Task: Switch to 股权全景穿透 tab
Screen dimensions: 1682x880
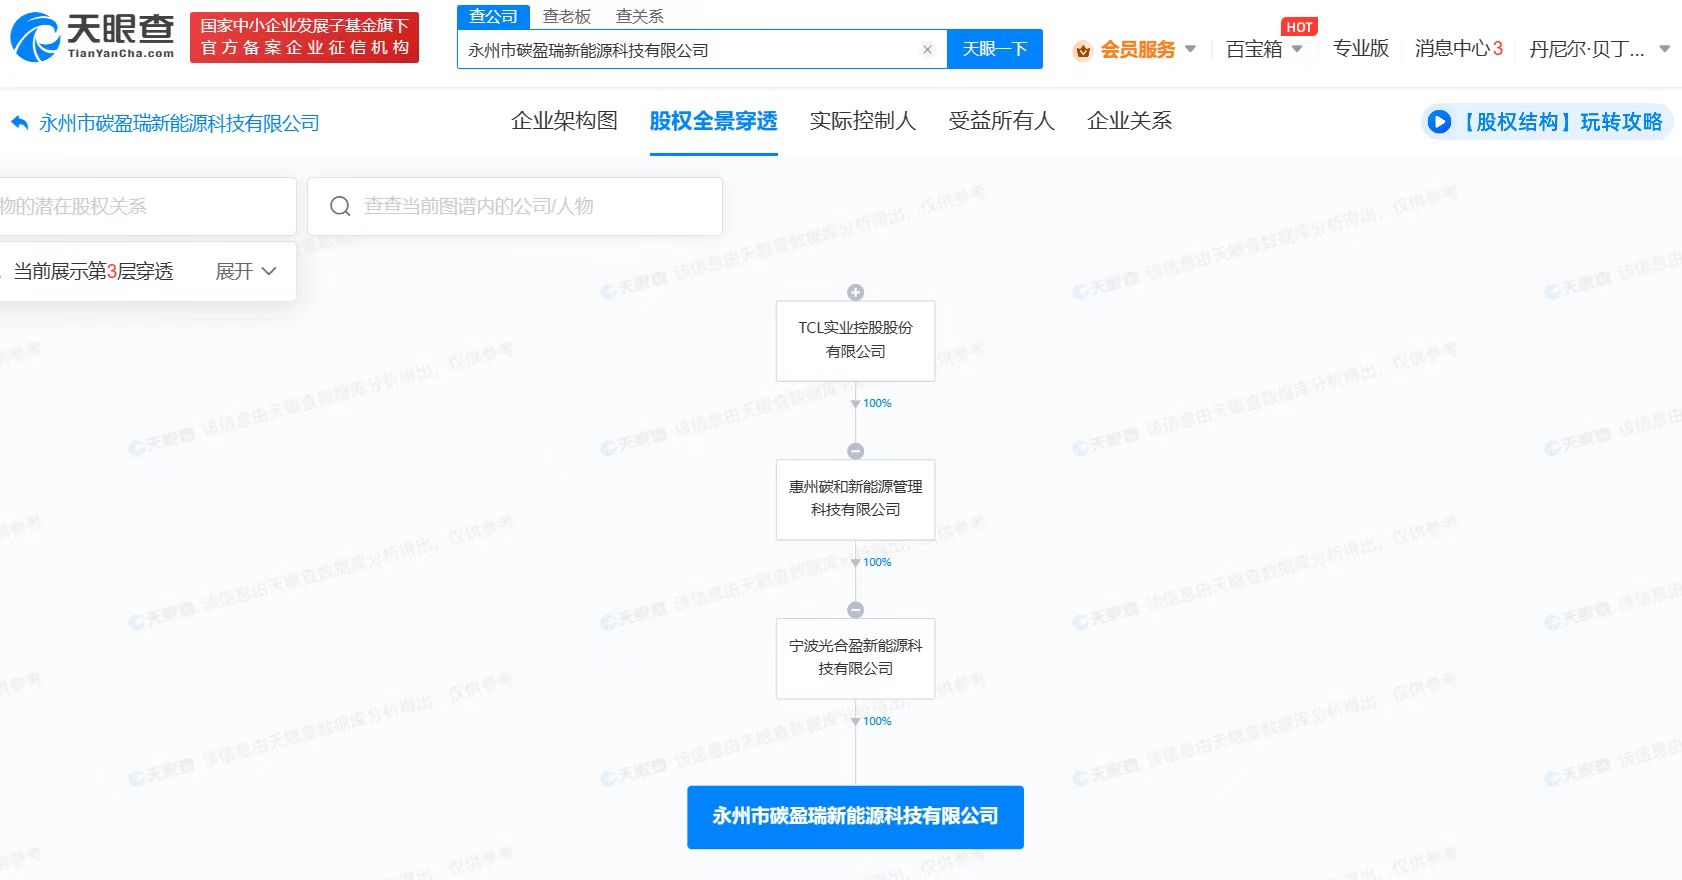Action: pos(713,121)
